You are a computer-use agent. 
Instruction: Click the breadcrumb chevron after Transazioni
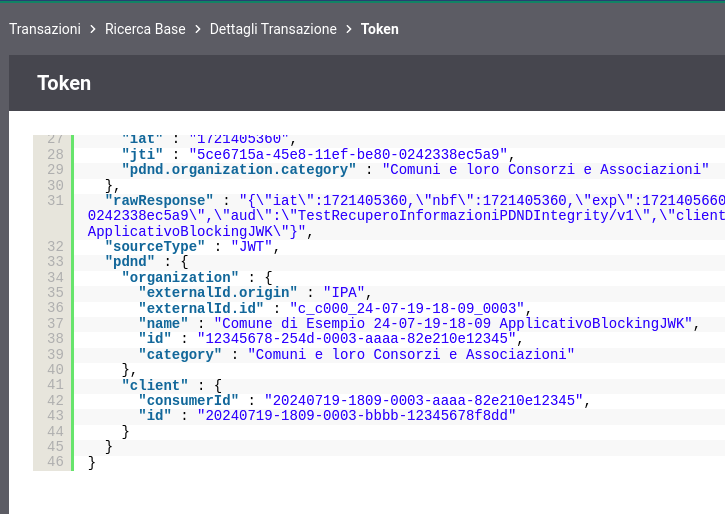click(93, 29)
